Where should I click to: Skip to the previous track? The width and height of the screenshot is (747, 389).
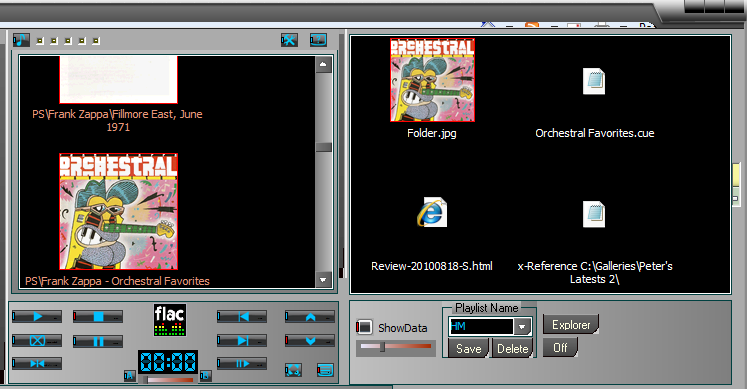pos(242,316)
